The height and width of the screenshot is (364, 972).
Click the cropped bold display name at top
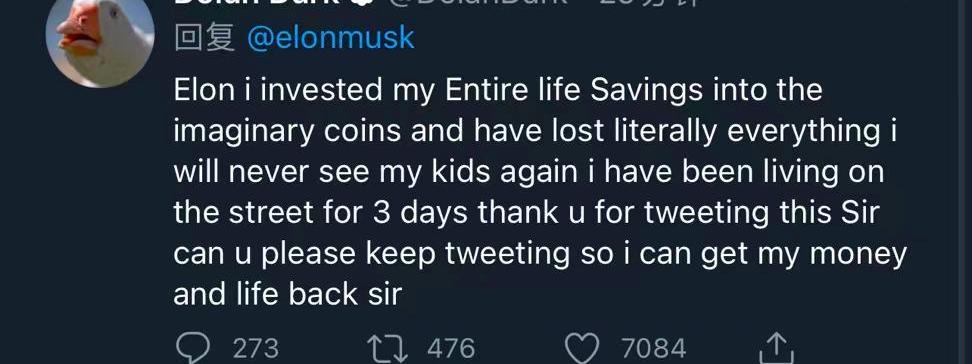click(x=257, y=2)
